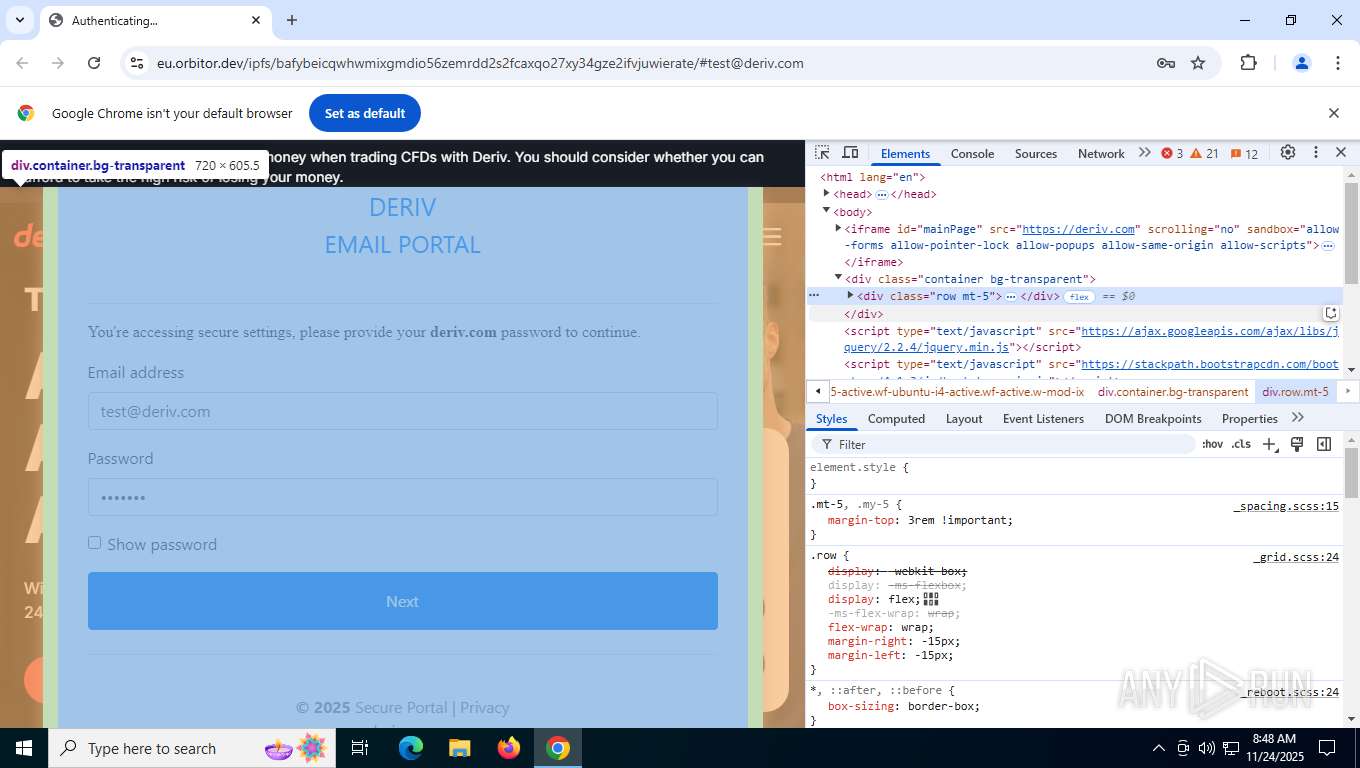
Task: Show the 21 warnings indicator
Action: pos(1204,154)
